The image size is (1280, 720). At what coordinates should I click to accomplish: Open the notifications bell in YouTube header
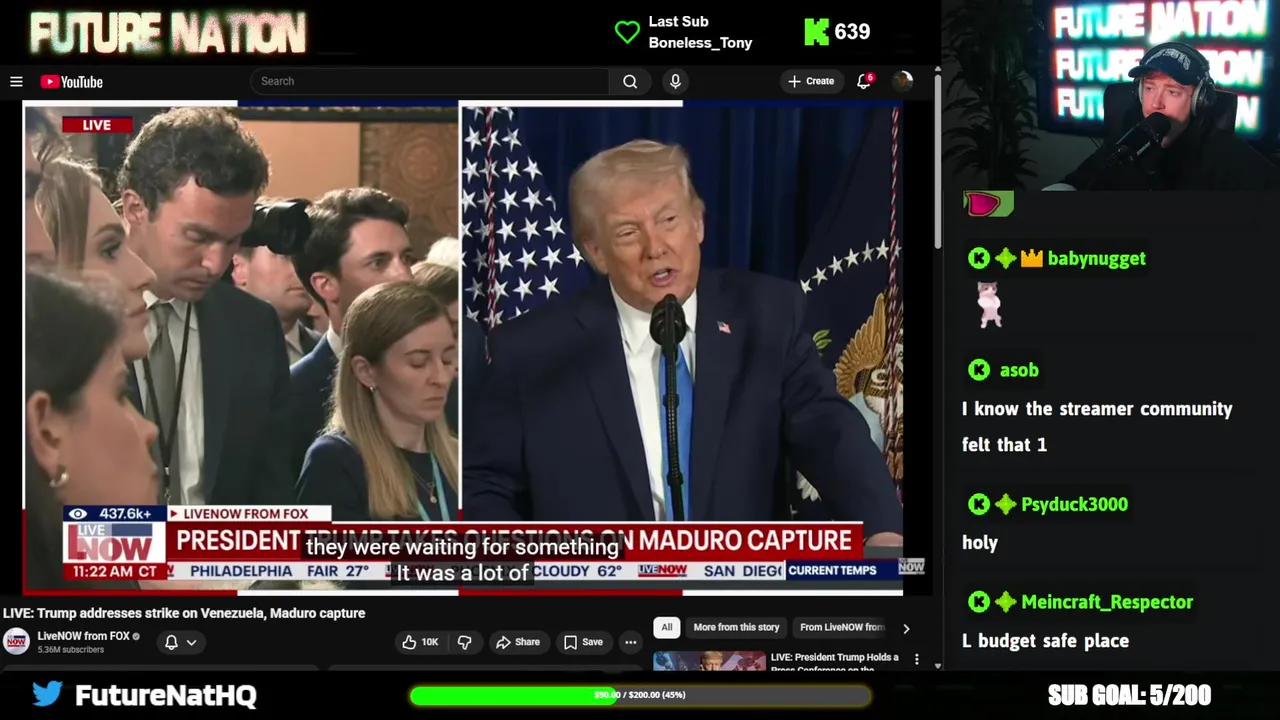(864, 81)
